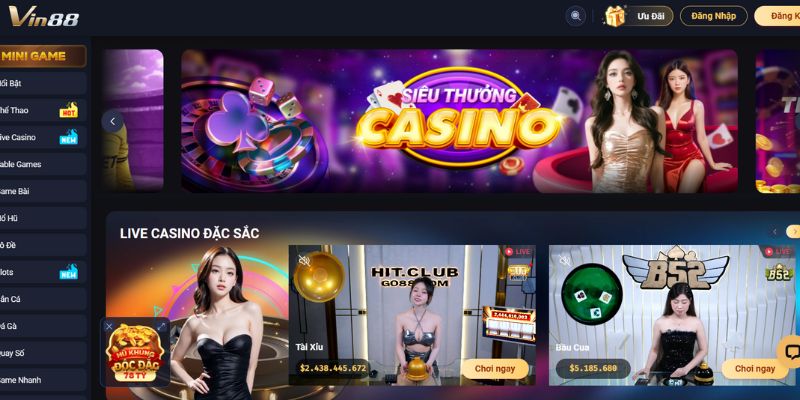Close the Hũ Khủng Độc Đắc popup
Image resolution: width=800 pixels, height=400 pixels.
pos(109,327)
